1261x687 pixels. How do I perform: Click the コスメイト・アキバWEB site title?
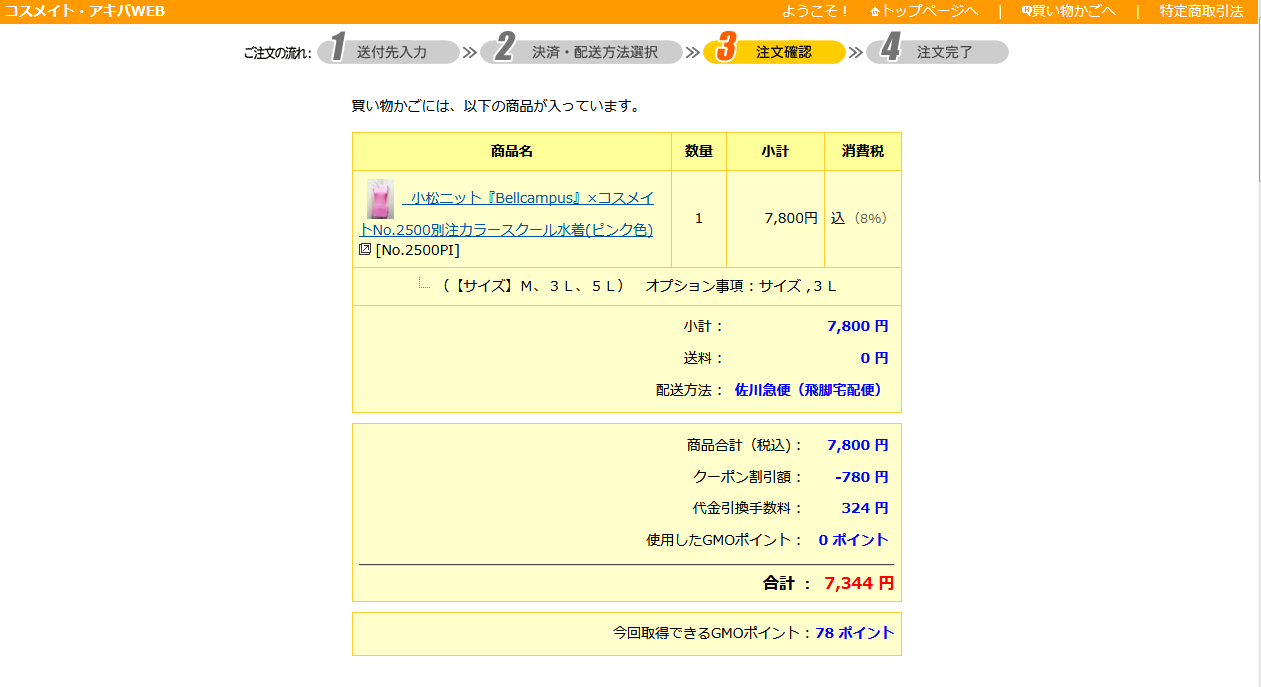click(x=85, y=12)
